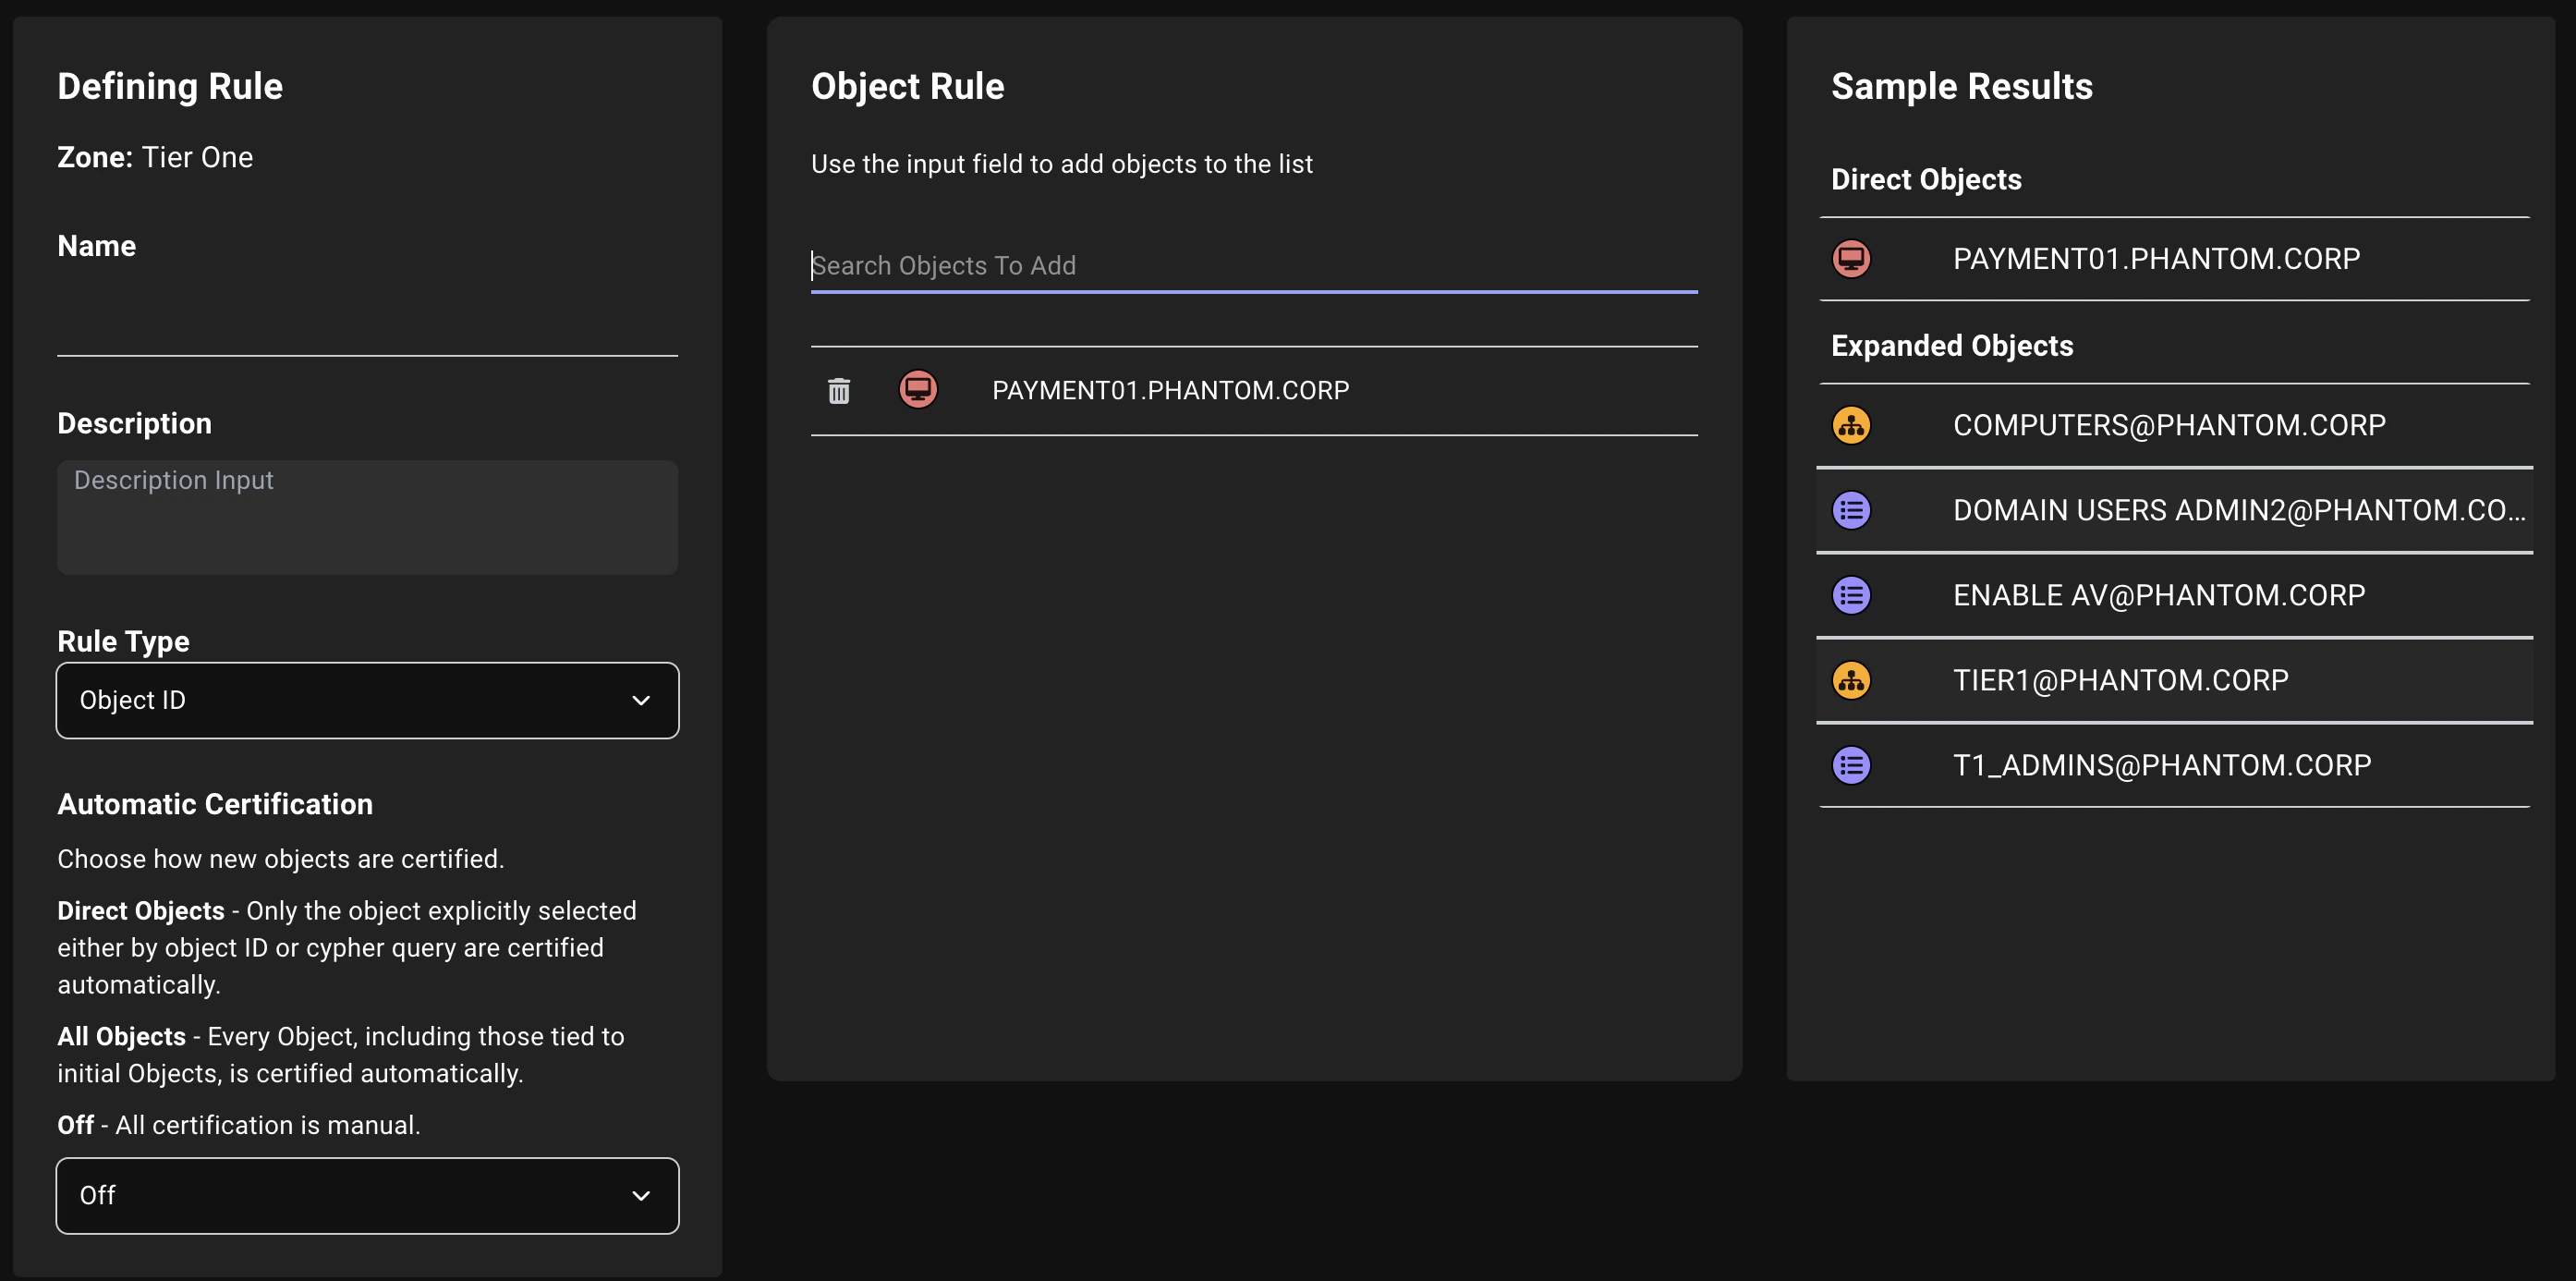Viewport: 2576px width, 1281px height.
Task: Click the Description Input text area
Action: pos(367,517)
